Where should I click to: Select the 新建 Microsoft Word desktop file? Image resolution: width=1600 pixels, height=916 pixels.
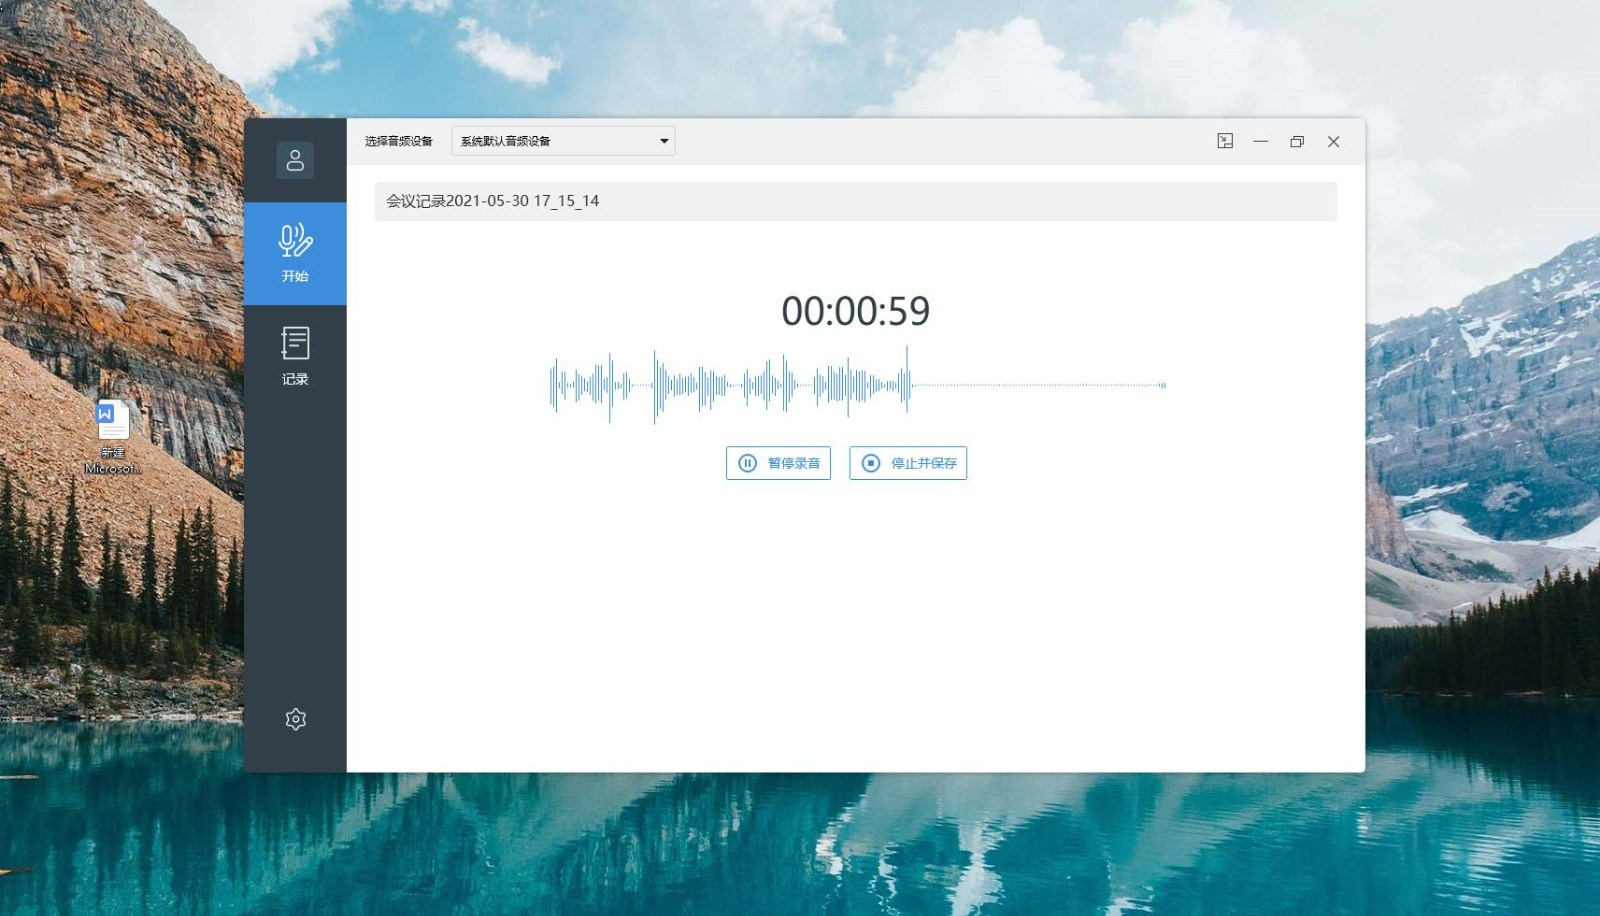(x=112, y=436)
